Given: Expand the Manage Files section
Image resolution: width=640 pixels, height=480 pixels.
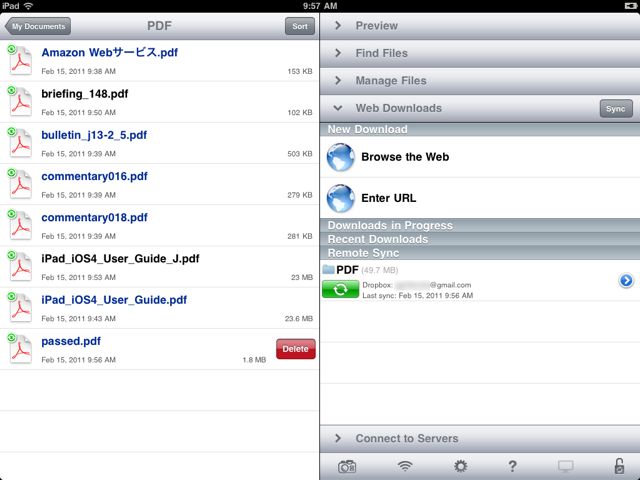Looking at the screenshot, I should tap(480, 81).
